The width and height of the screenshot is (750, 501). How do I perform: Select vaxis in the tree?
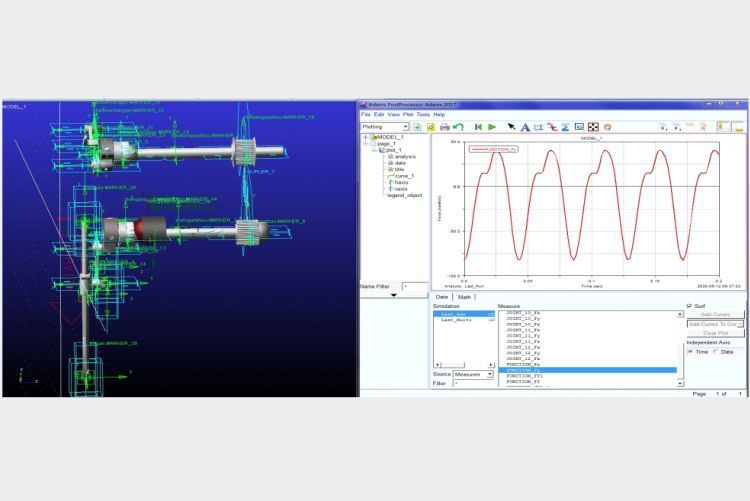(401, 189)
